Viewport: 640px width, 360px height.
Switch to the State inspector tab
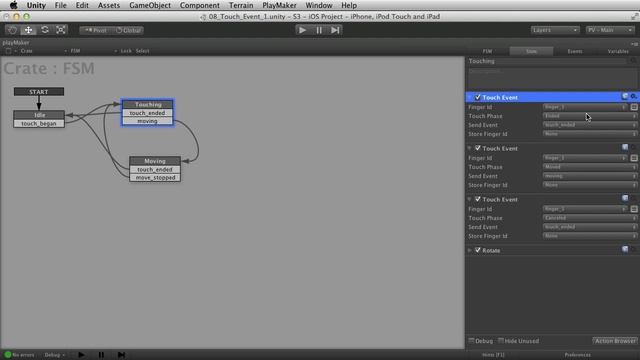tap(531, 51)
